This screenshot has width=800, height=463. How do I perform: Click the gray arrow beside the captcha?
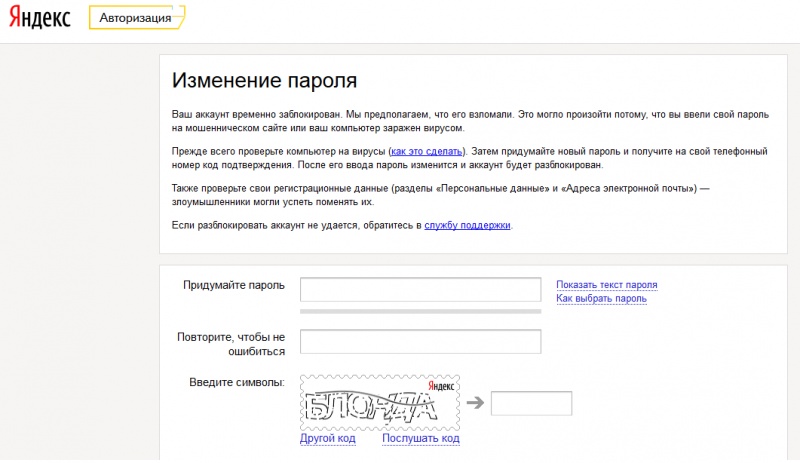[x=475, y=403]
